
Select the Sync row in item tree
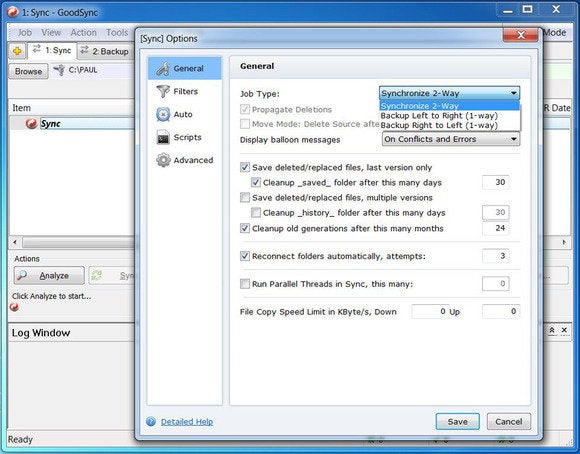(72, 123)
